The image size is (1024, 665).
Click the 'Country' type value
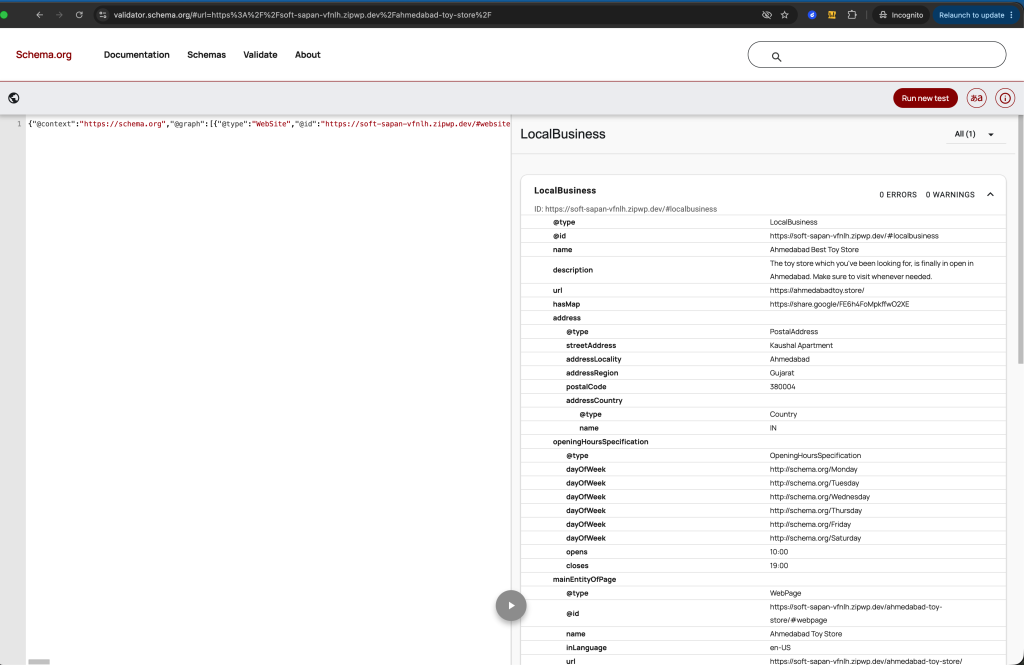click(783, 414)
